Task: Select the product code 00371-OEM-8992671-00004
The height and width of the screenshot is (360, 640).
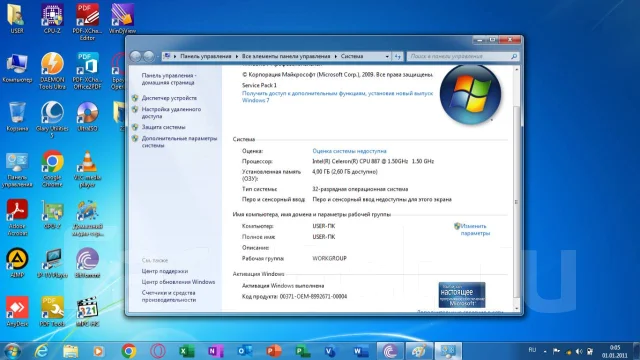Action: click(313, 296)
